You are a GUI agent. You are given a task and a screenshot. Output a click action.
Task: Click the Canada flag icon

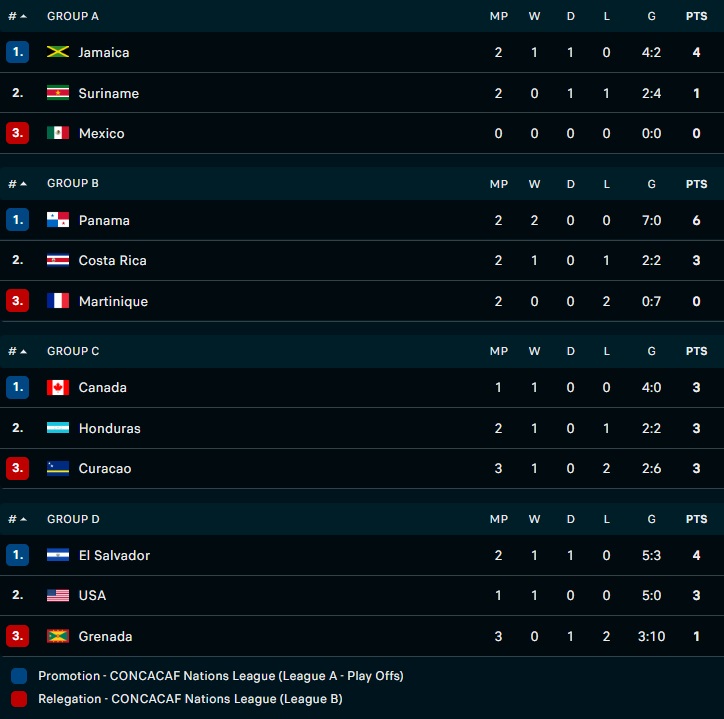pyautogui.click(x=58, y=387)
